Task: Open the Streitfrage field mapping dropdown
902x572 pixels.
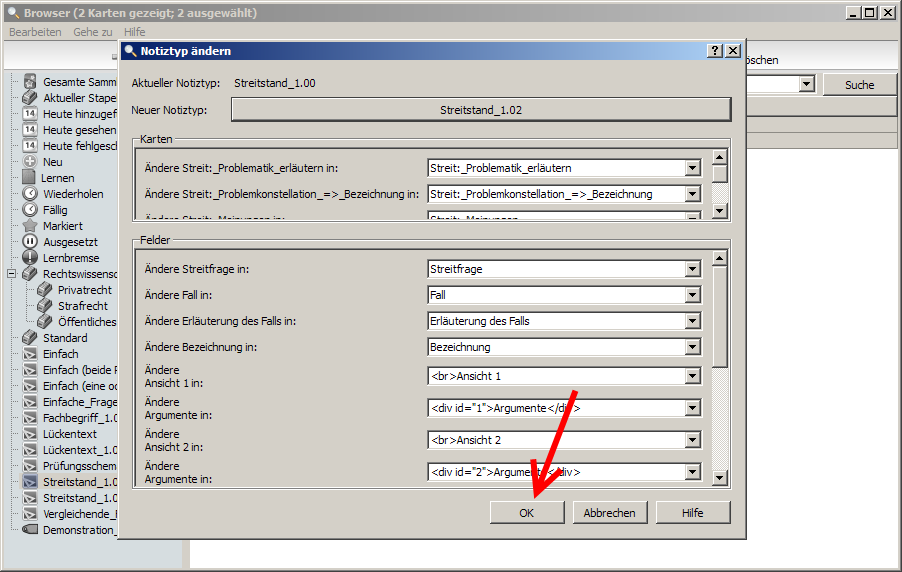Action: tap(692, 269)
